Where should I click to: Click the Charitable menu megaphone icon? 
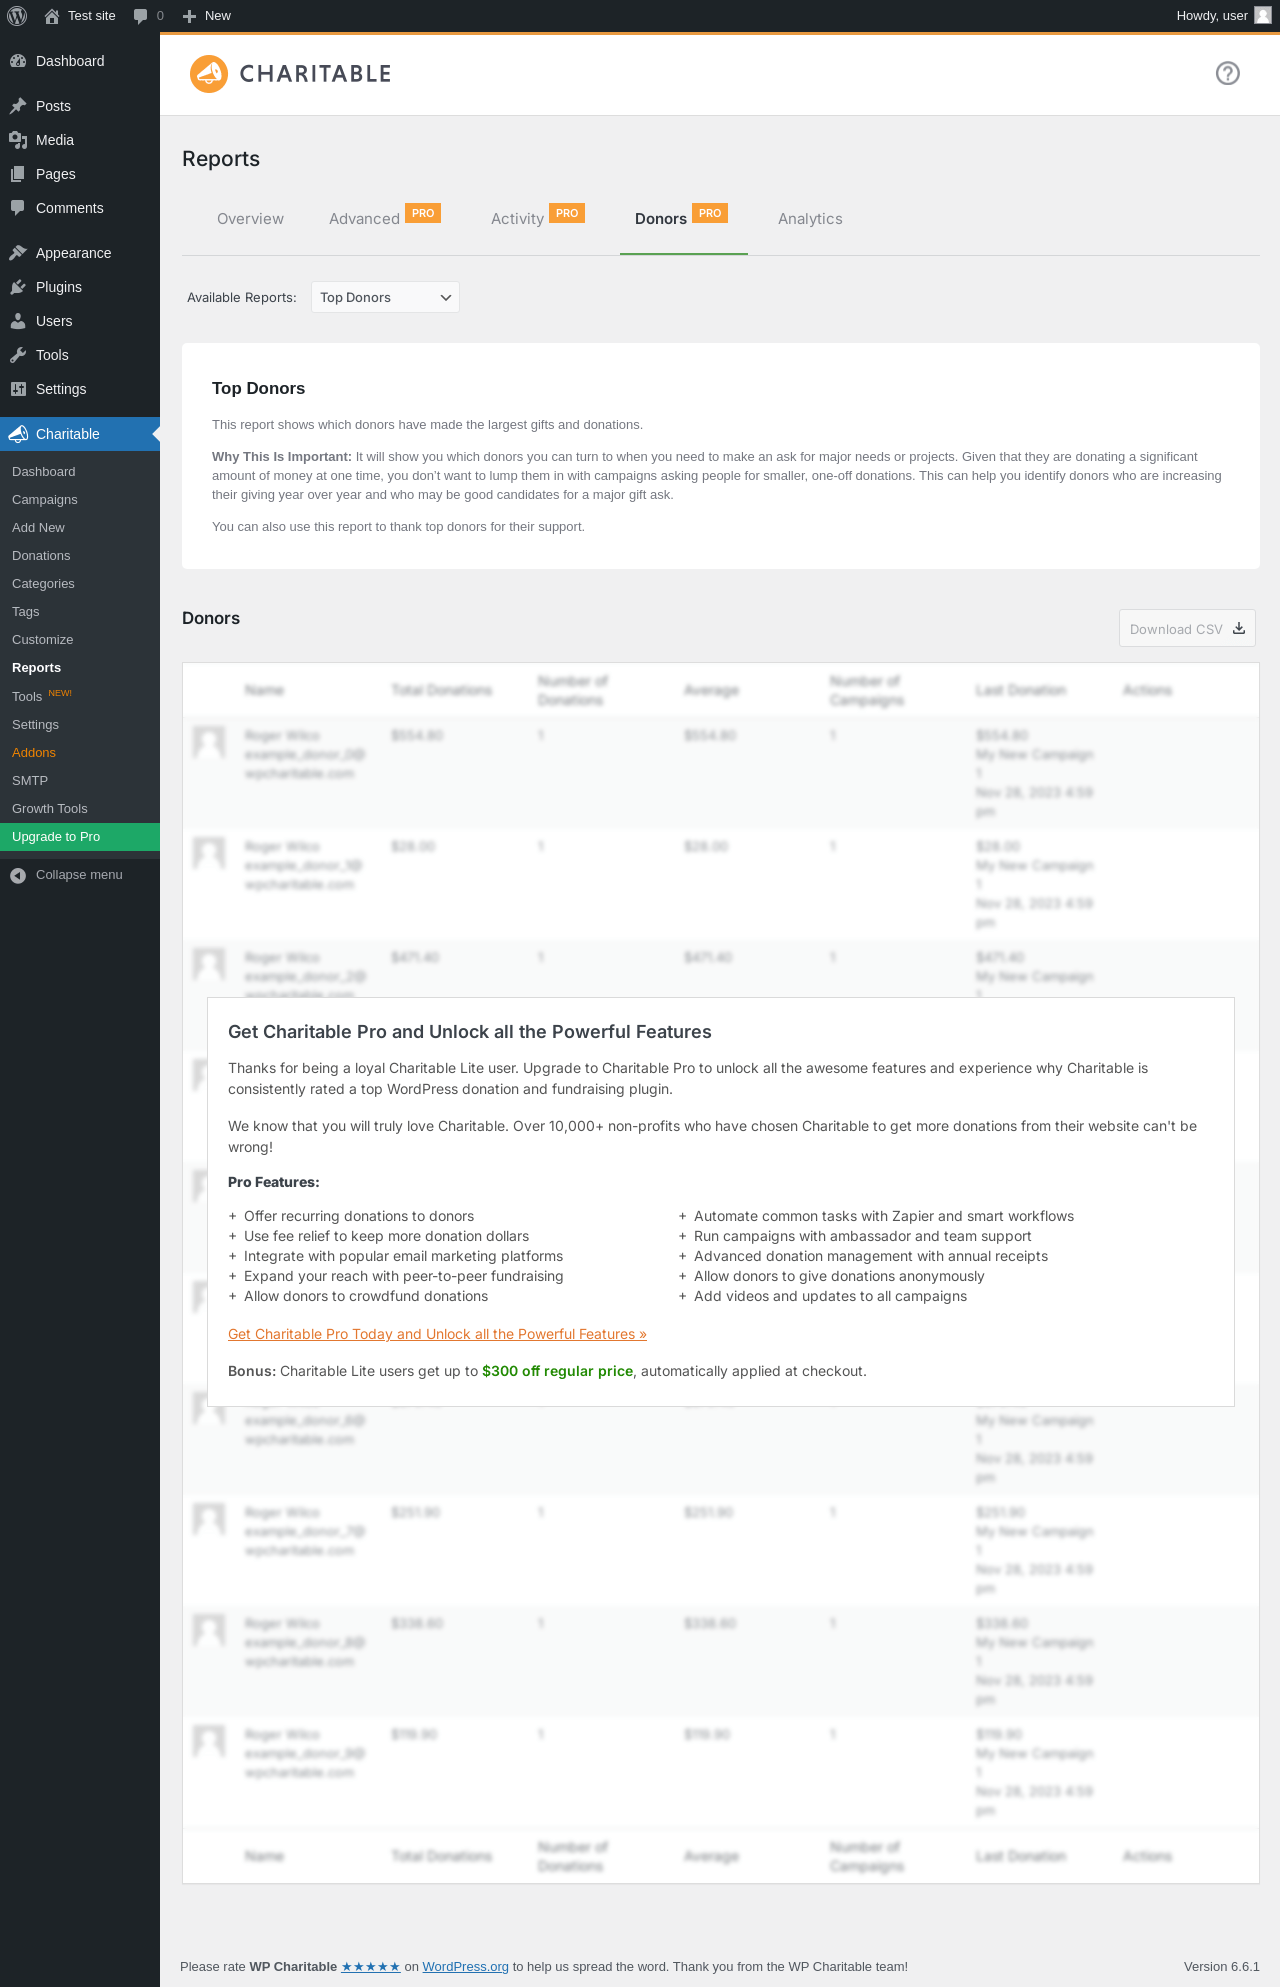pyautogui.click(x=18, y=434)
